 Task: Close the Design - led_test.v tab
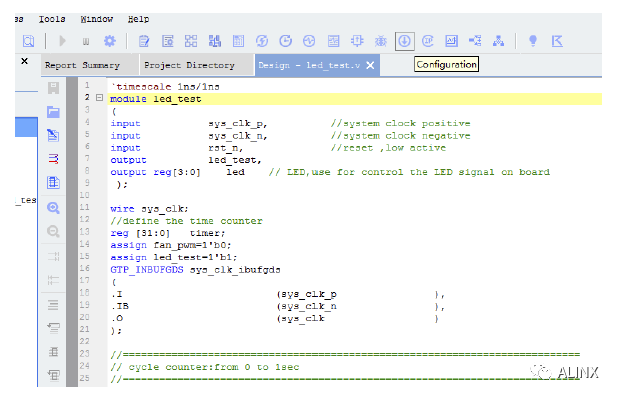click(370, 65)
